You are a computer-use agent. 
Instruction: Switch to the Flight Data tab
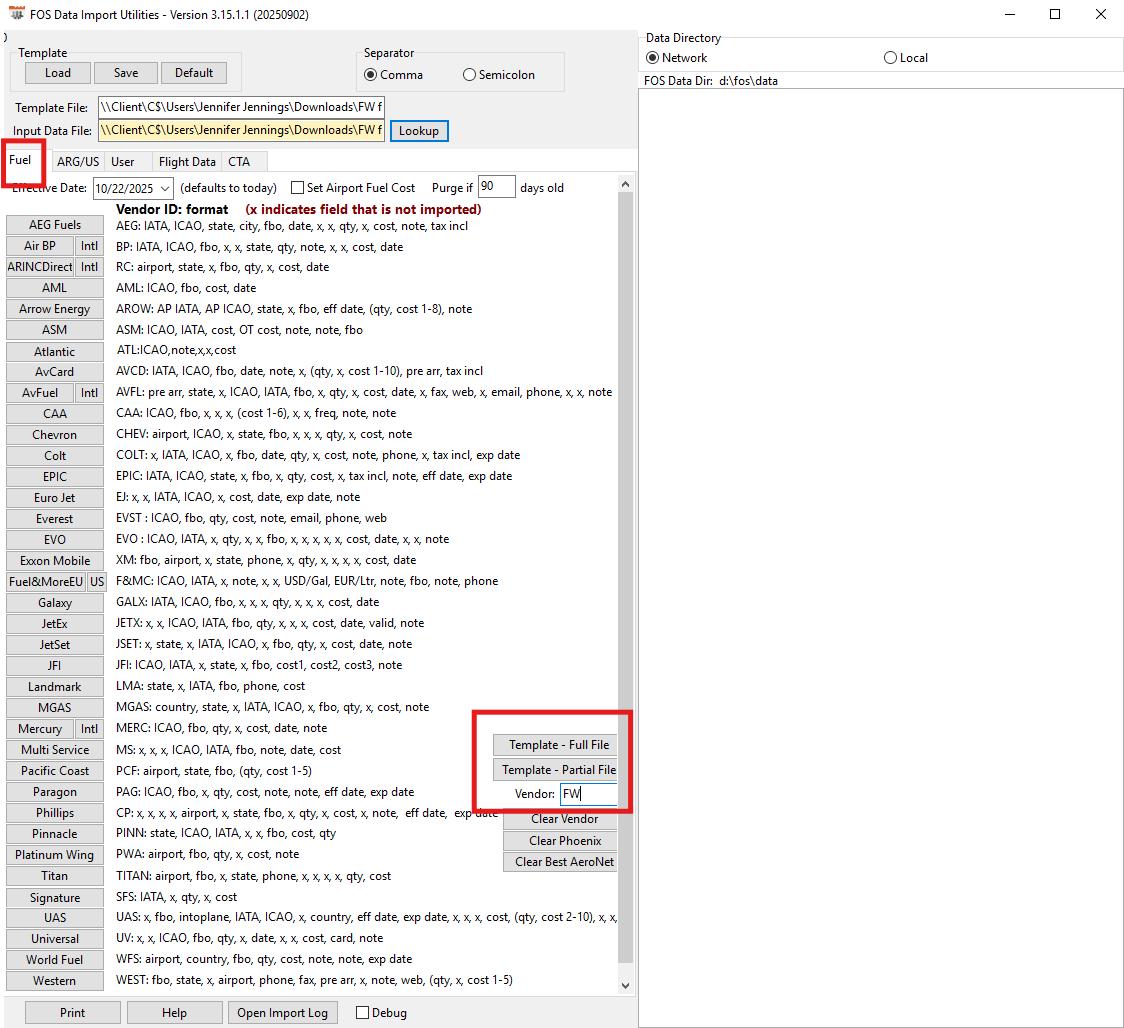[x=187, y=162]
